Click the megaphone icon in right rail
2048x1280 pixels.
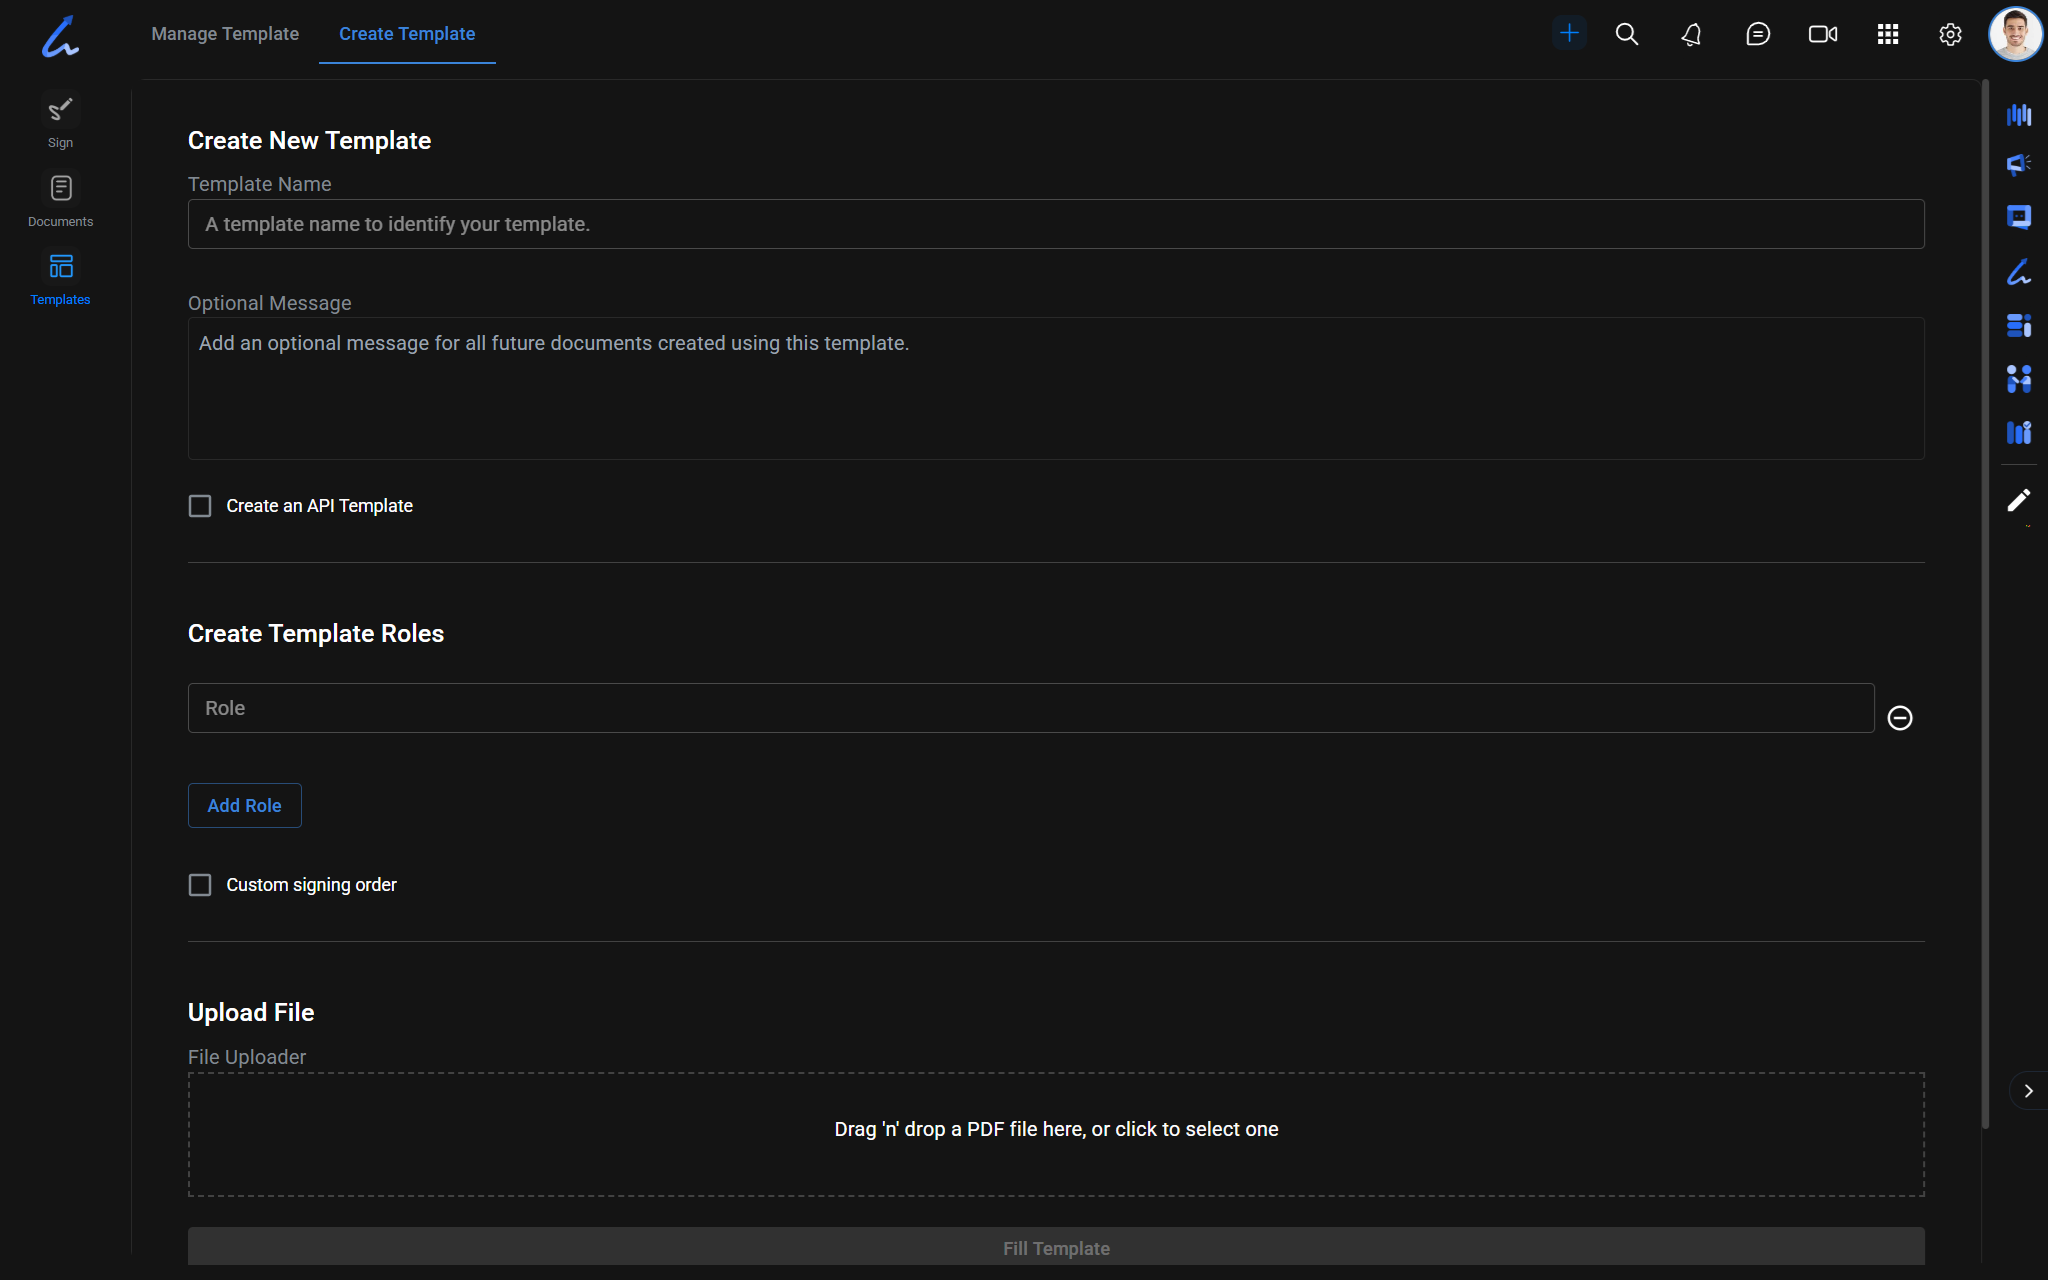2018,164
